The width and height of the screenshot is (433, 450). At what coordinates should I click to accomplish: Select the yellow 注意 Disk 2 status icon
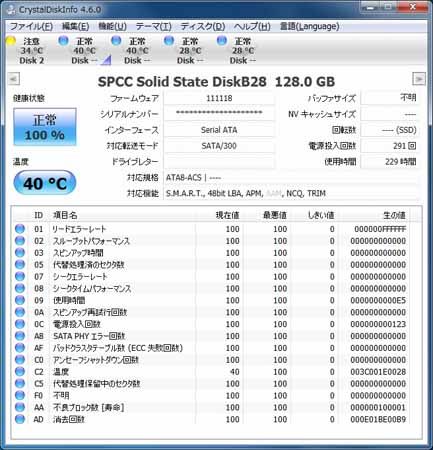pyautogui.click(x=11, y=41)
